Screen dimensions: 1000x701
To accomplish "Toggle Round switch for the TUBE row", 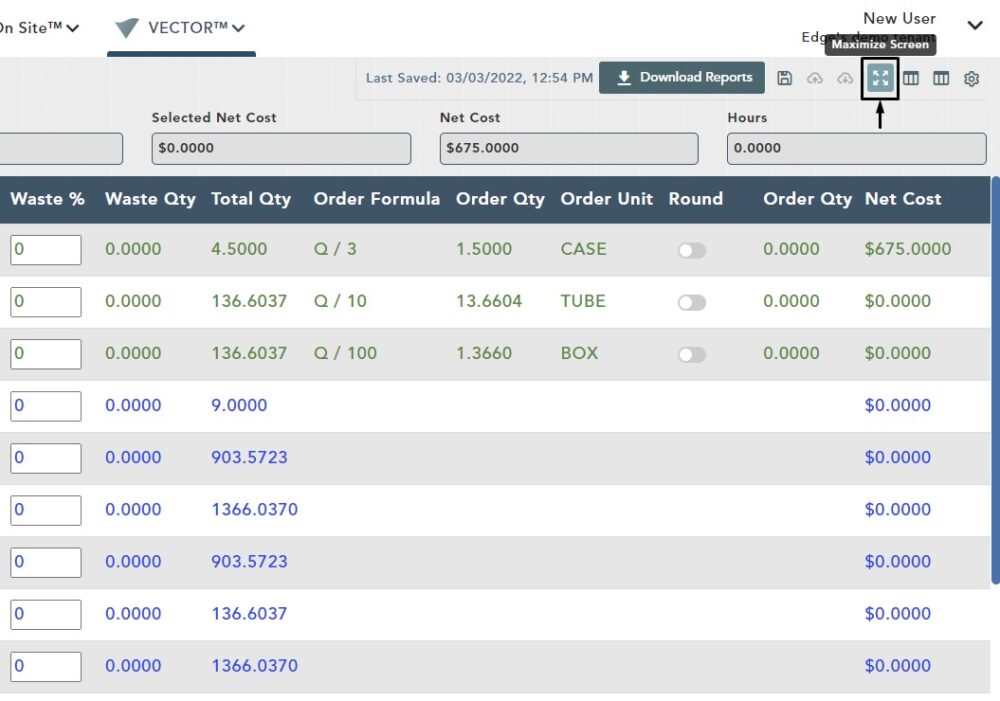I will [691, 302].
